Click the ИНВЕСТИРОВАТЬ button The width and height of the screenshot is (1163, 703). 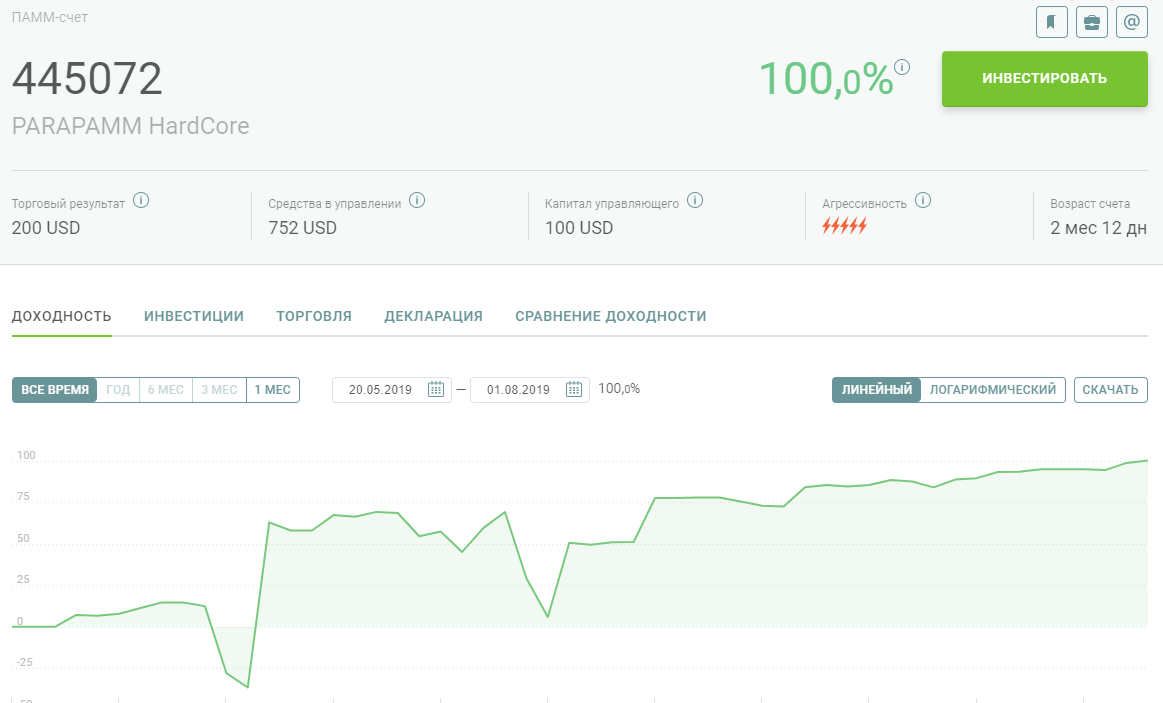pos(1044,79)
